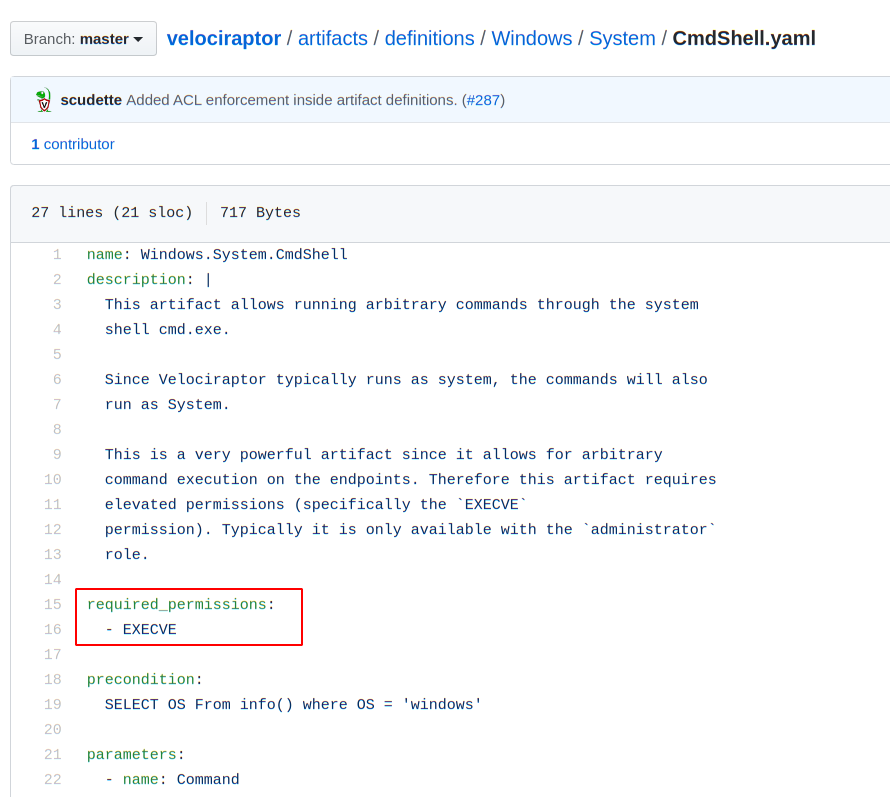890x797 pixels.
Task: Click line number 9
Action: (57, 455)
